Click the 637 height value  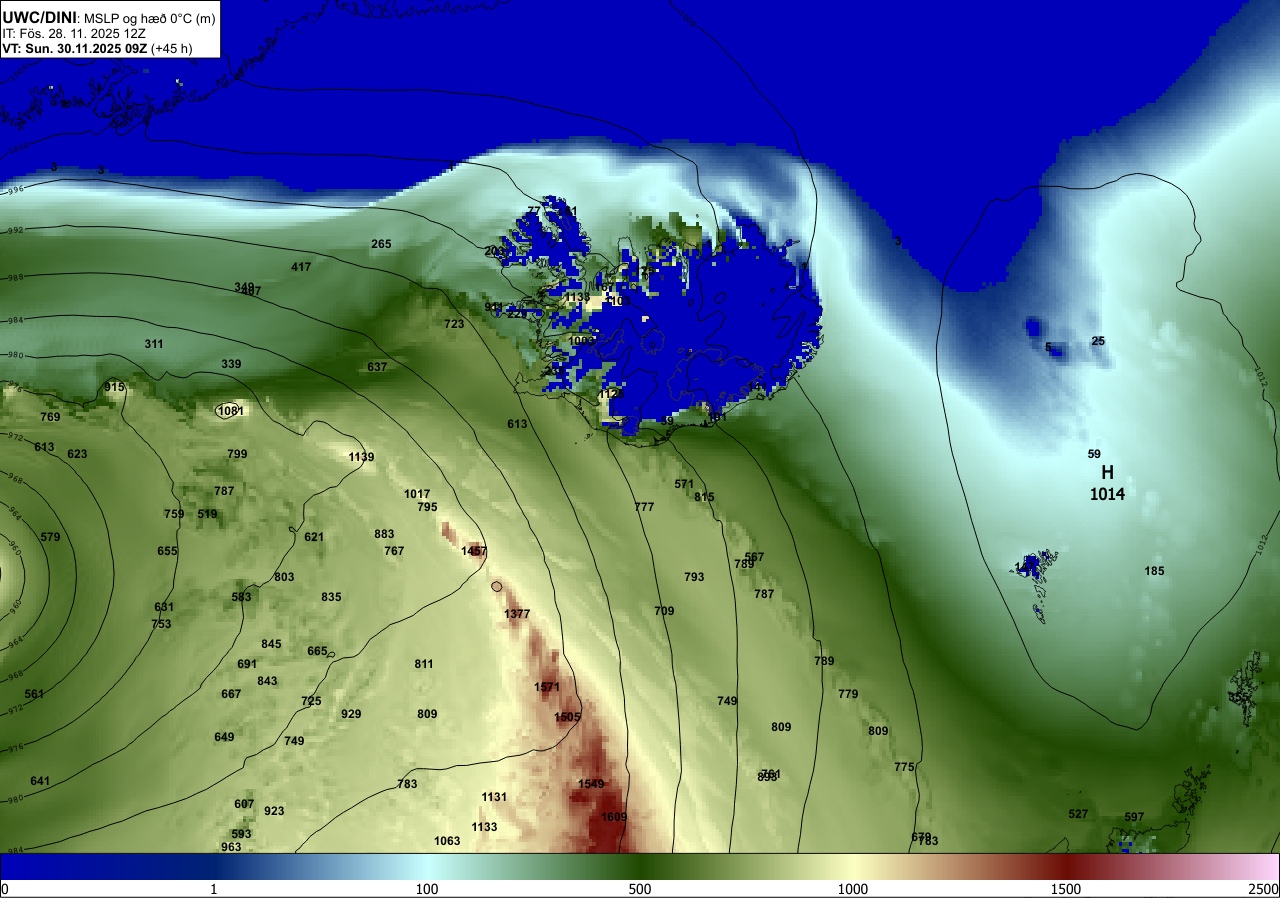377,367
